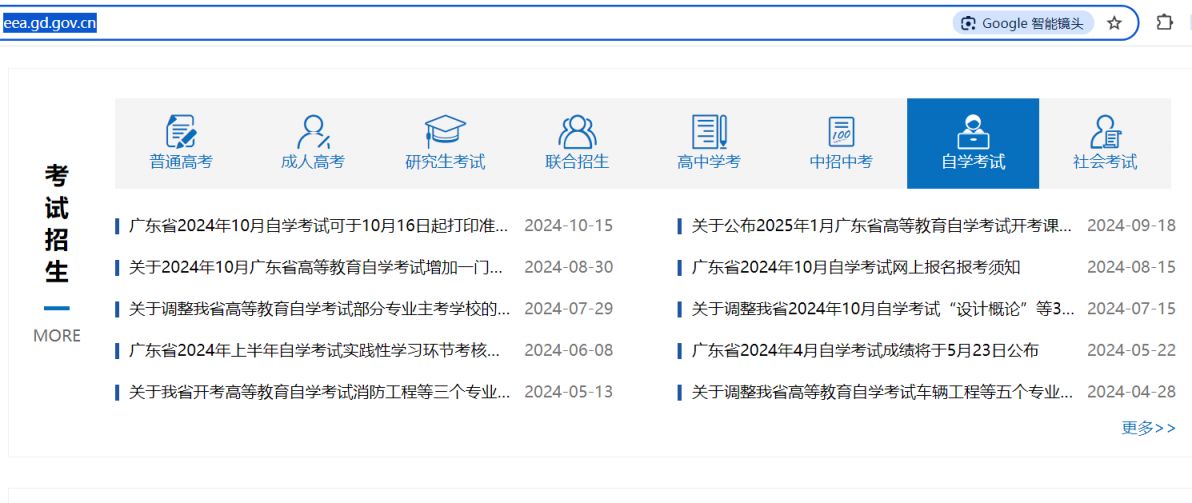The height and width of the screenshot is (503, 1192).
Task: Switch to the 中招中考 tab label
Action: [x=842, y=162]
